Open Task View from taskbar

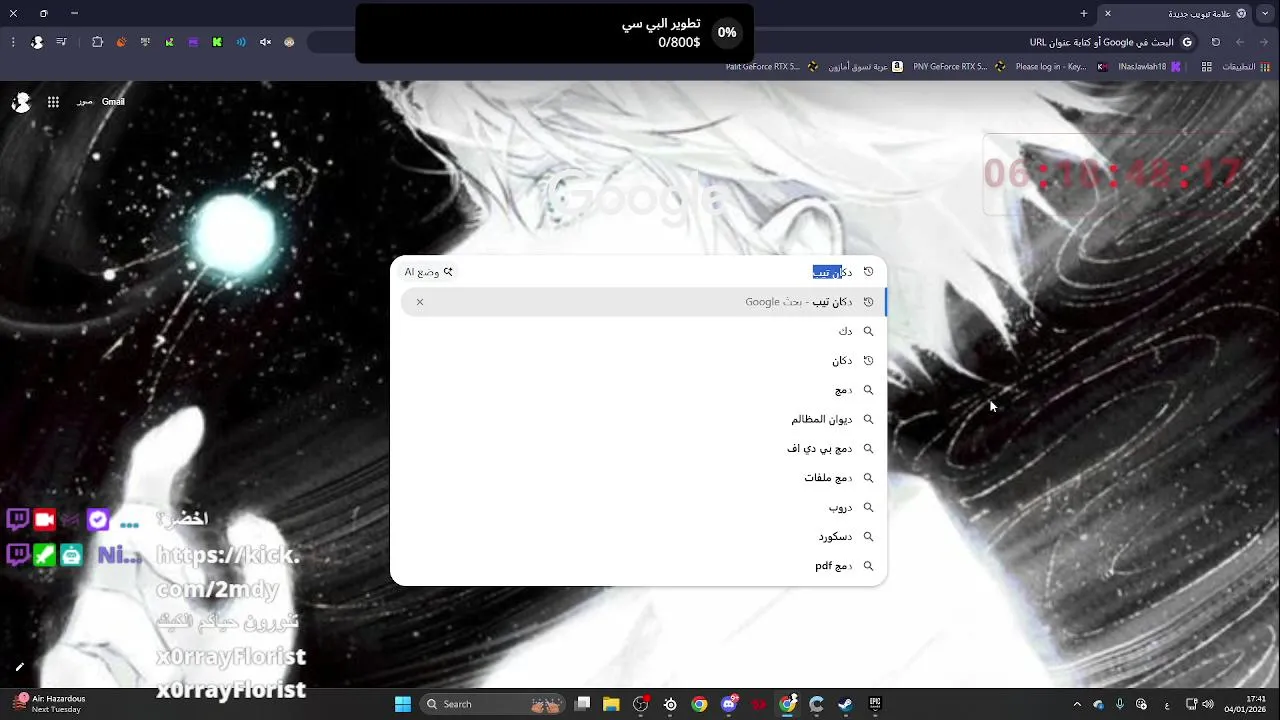(x=583, y=704)
